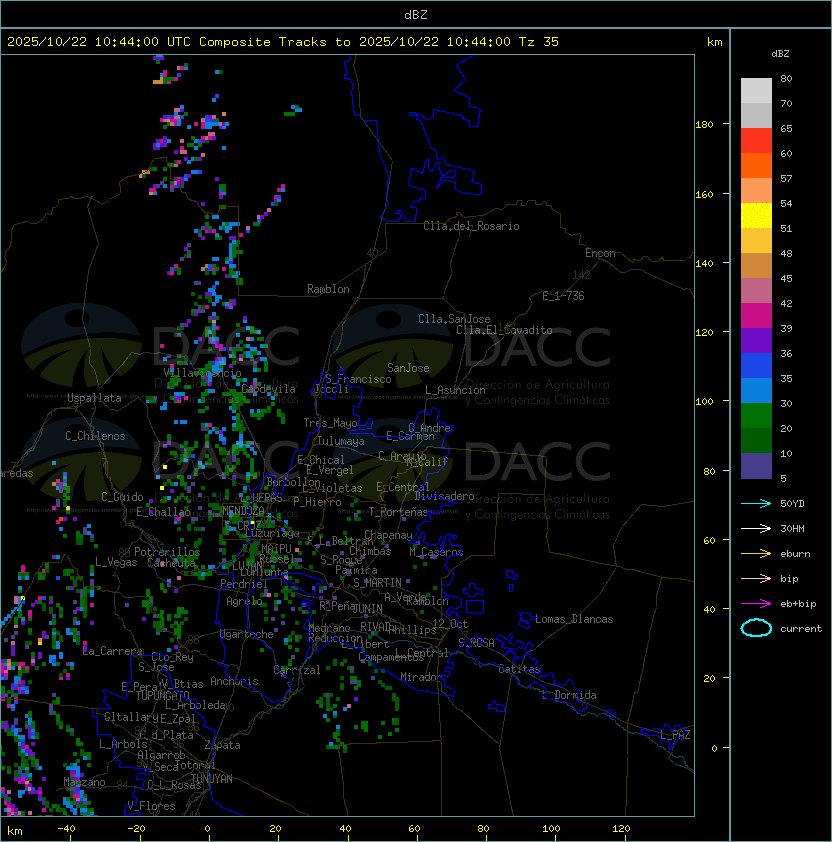The image size is (832, 842).
Task: Click the S_MARTIN map label
Action: point(378,583)
